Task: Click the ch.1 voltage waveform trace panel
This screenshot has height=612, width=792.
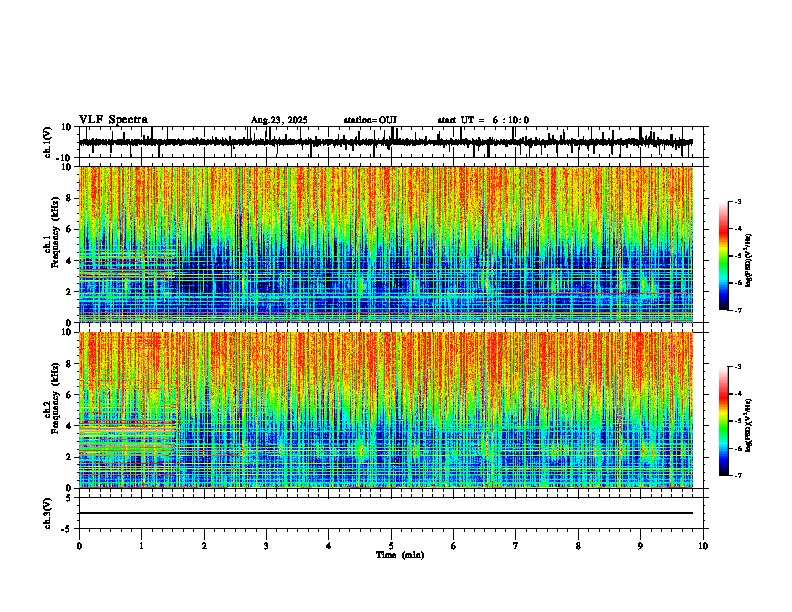Action: 391,142
